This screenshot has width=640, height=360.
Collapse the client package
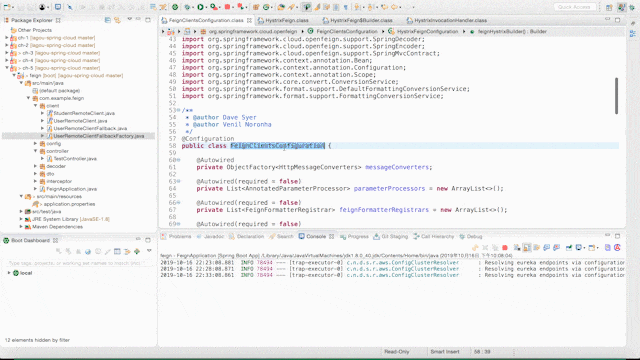click(36, 106)
